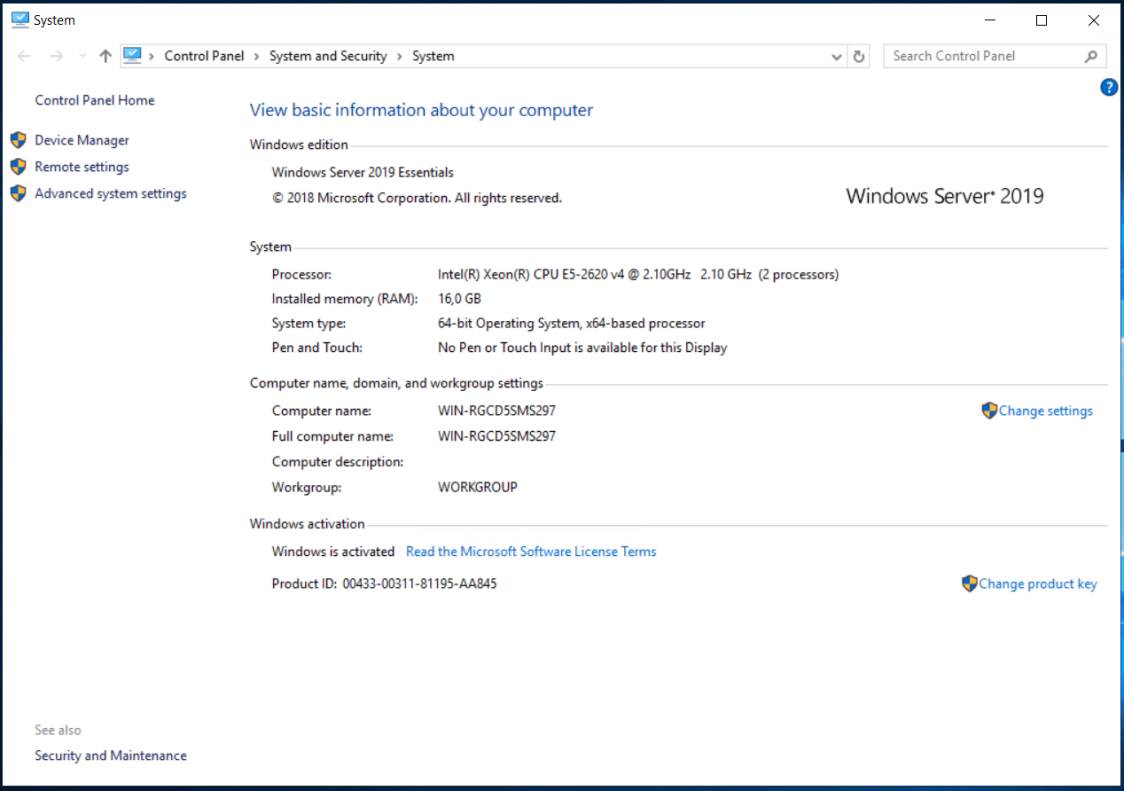The width and height of the screenshot is (1124, 791).
Task: Close the System window
Action: 1093,20
